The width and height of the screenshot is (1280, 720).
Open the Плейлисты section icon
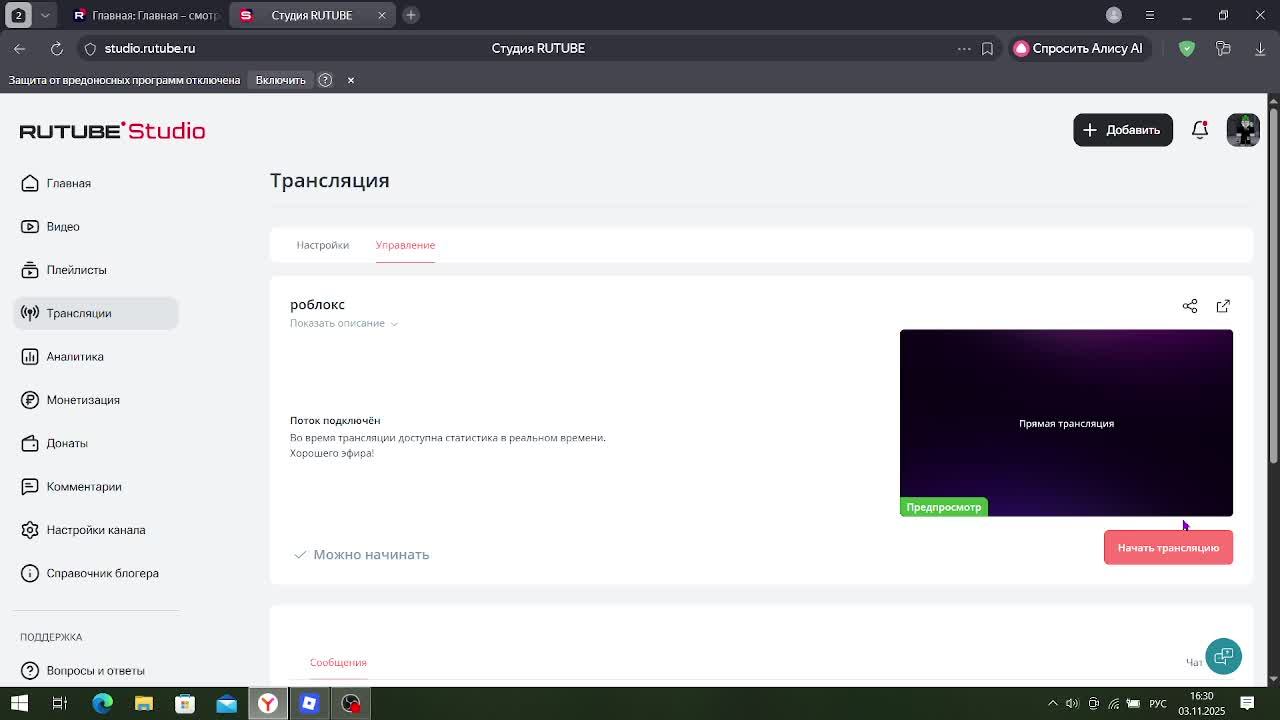[x=30, y=270]
